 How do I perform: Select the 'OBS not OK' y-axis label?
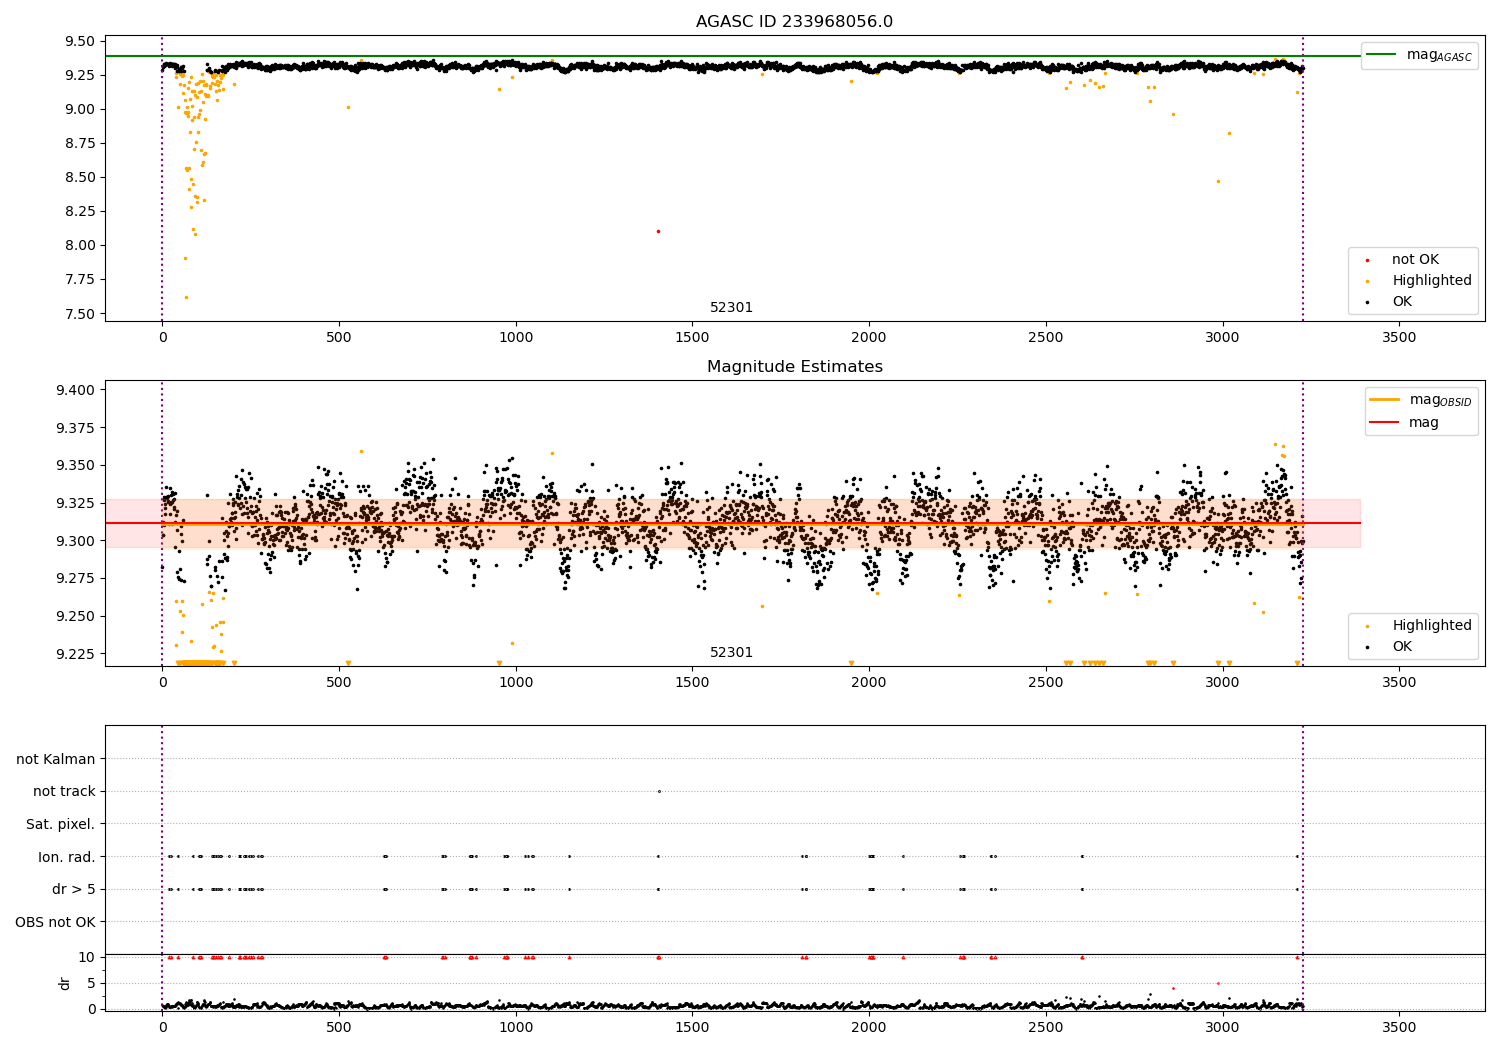56,922
